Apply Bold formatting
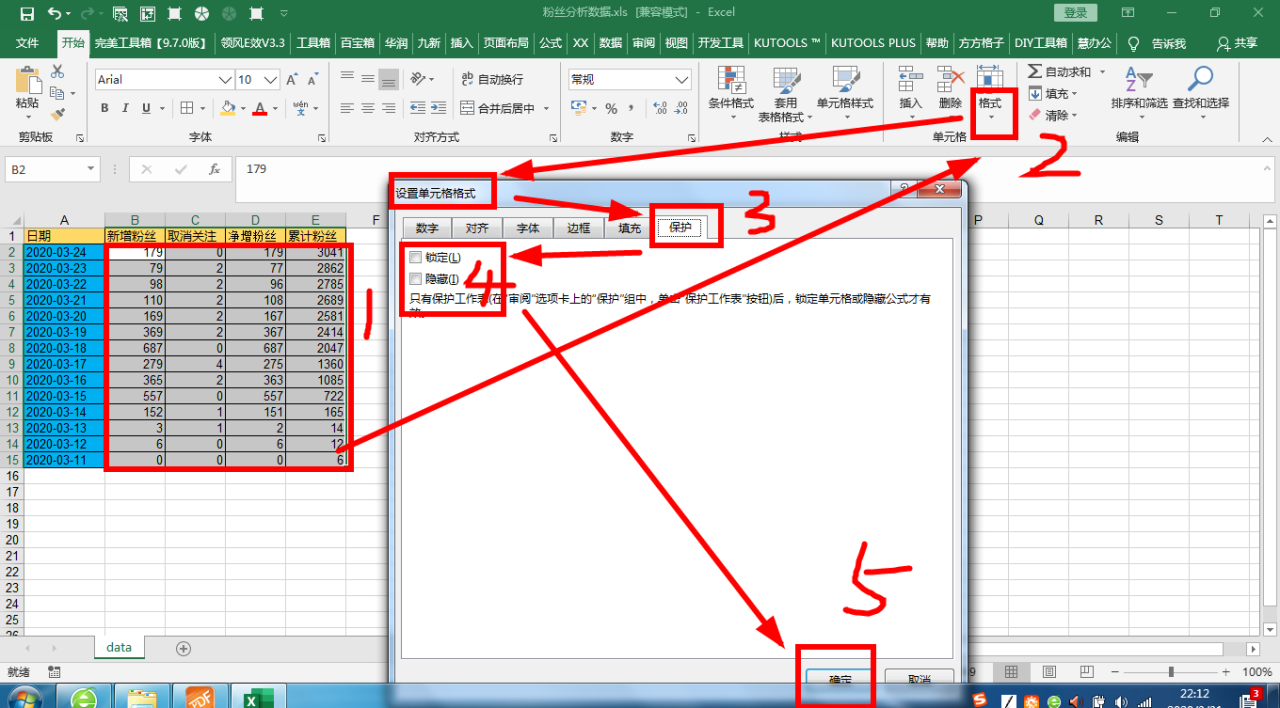1280x708 pixels. coord(104,108)
